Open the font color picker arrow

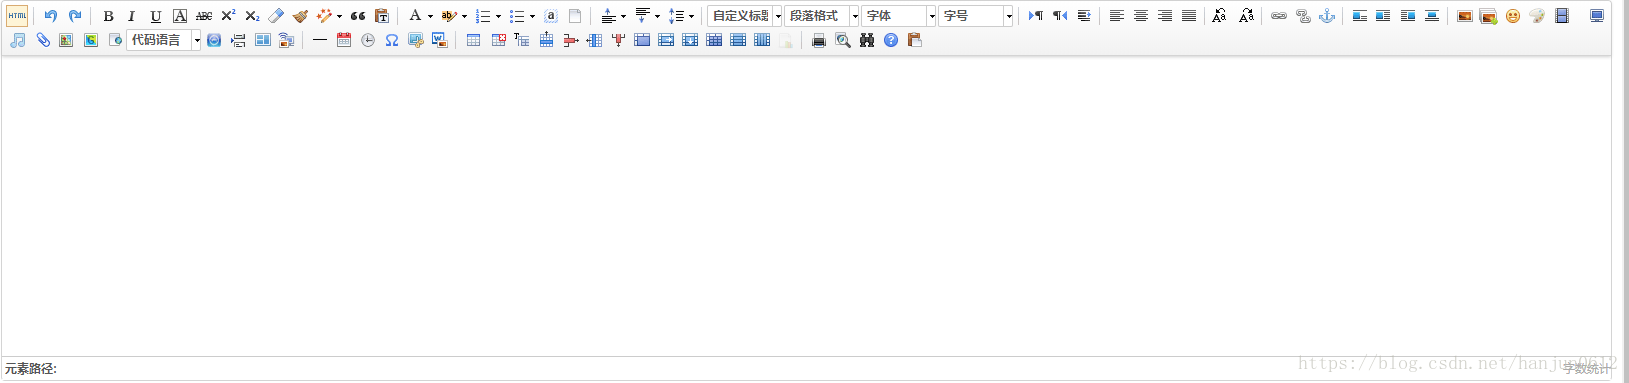tap(430, 16)
